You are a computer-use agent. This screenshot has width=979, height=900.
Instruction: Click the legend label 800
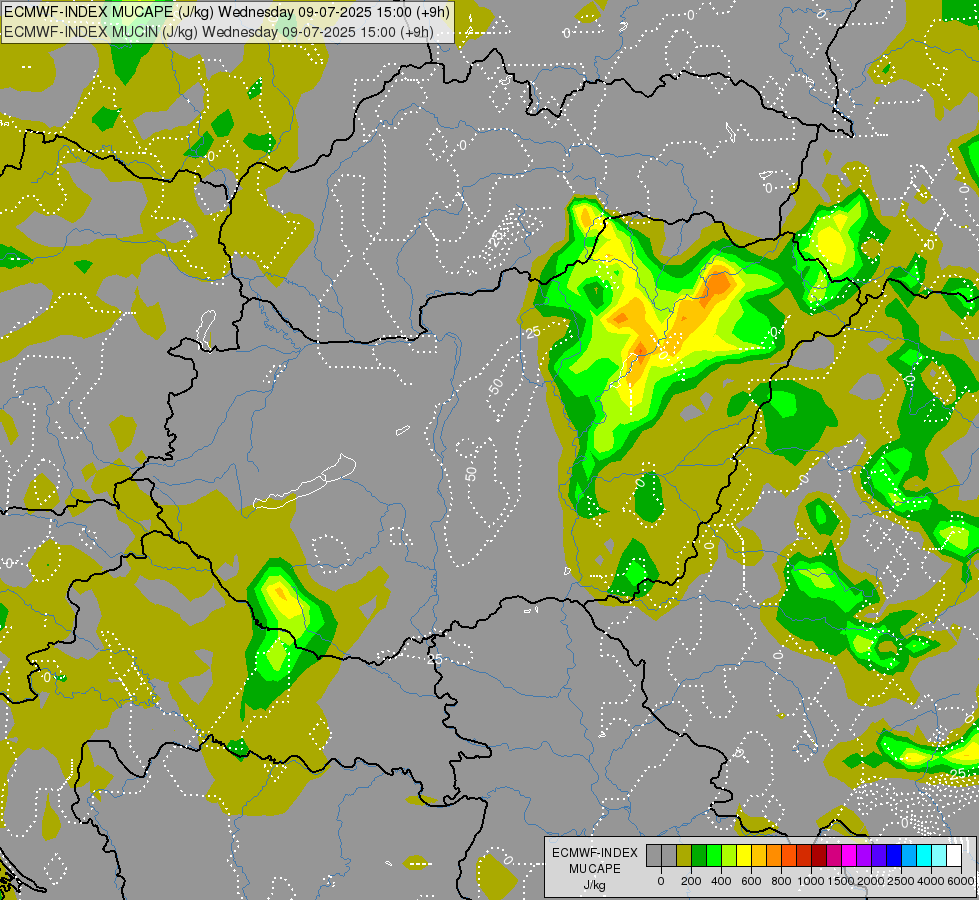coord(781,881)
